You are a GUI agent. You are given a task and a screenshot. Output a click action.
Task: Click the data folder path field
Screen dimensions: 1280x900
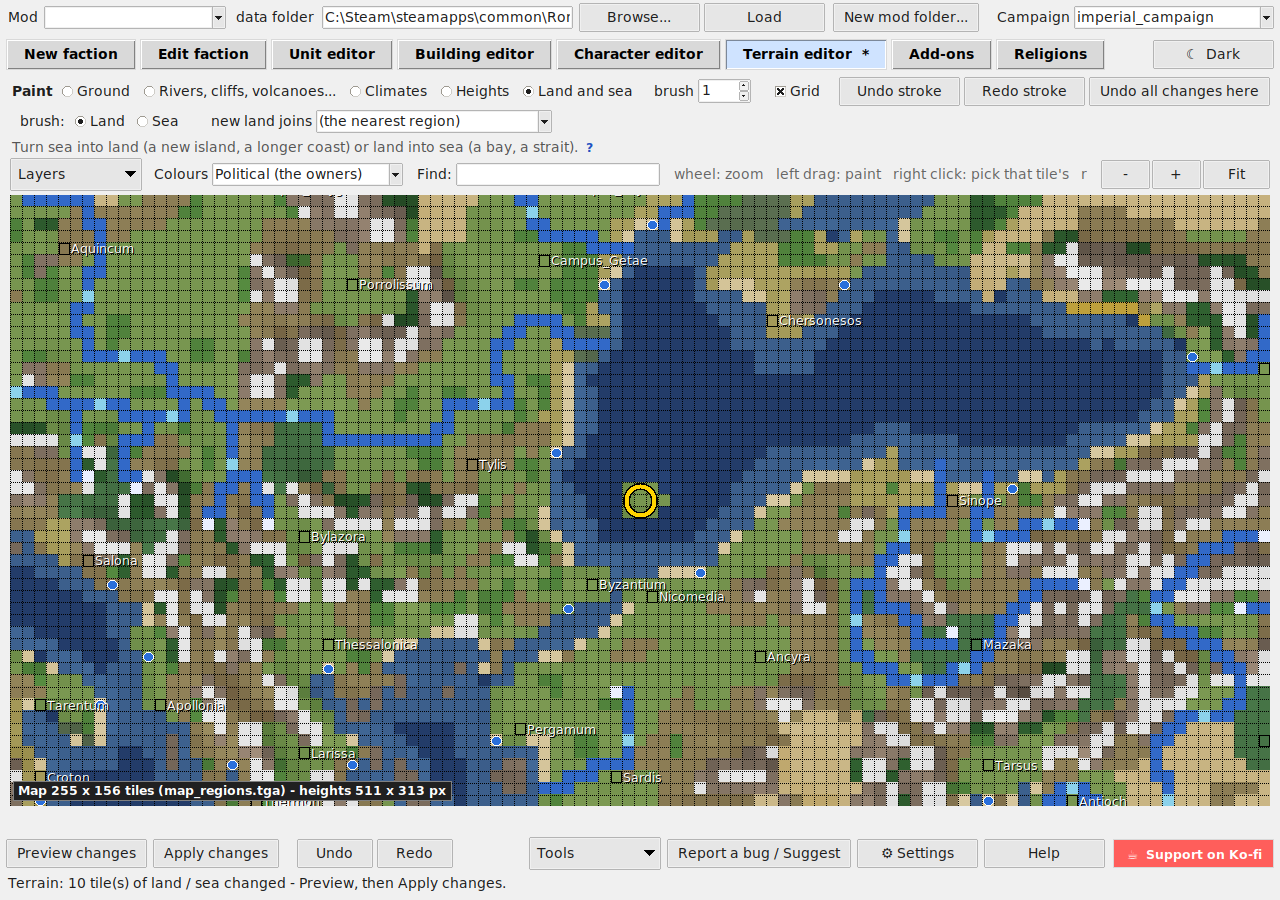coord(447,17)
